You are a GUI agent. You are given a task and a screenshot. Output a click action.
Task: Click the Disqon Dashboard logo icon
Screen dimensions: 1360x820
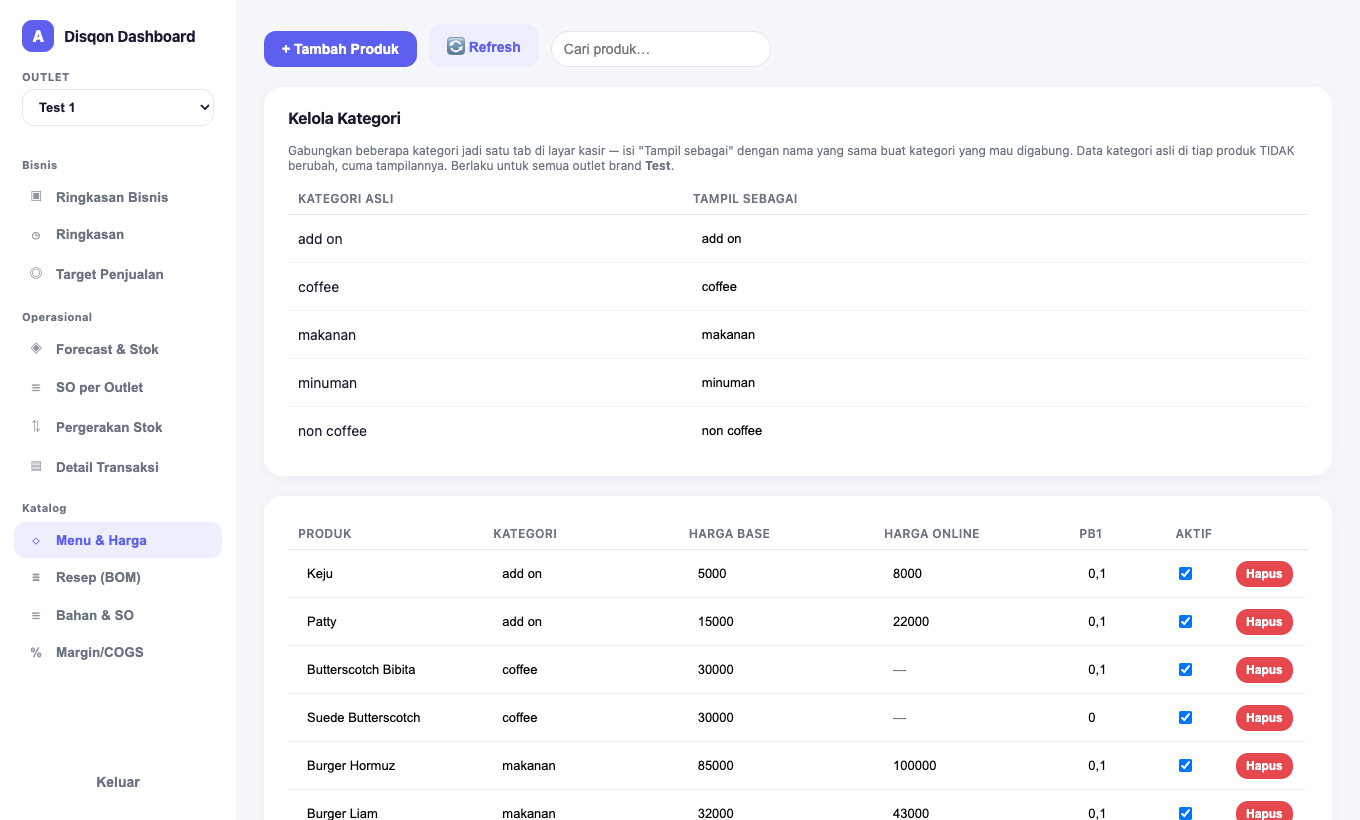tap(38, 36)
